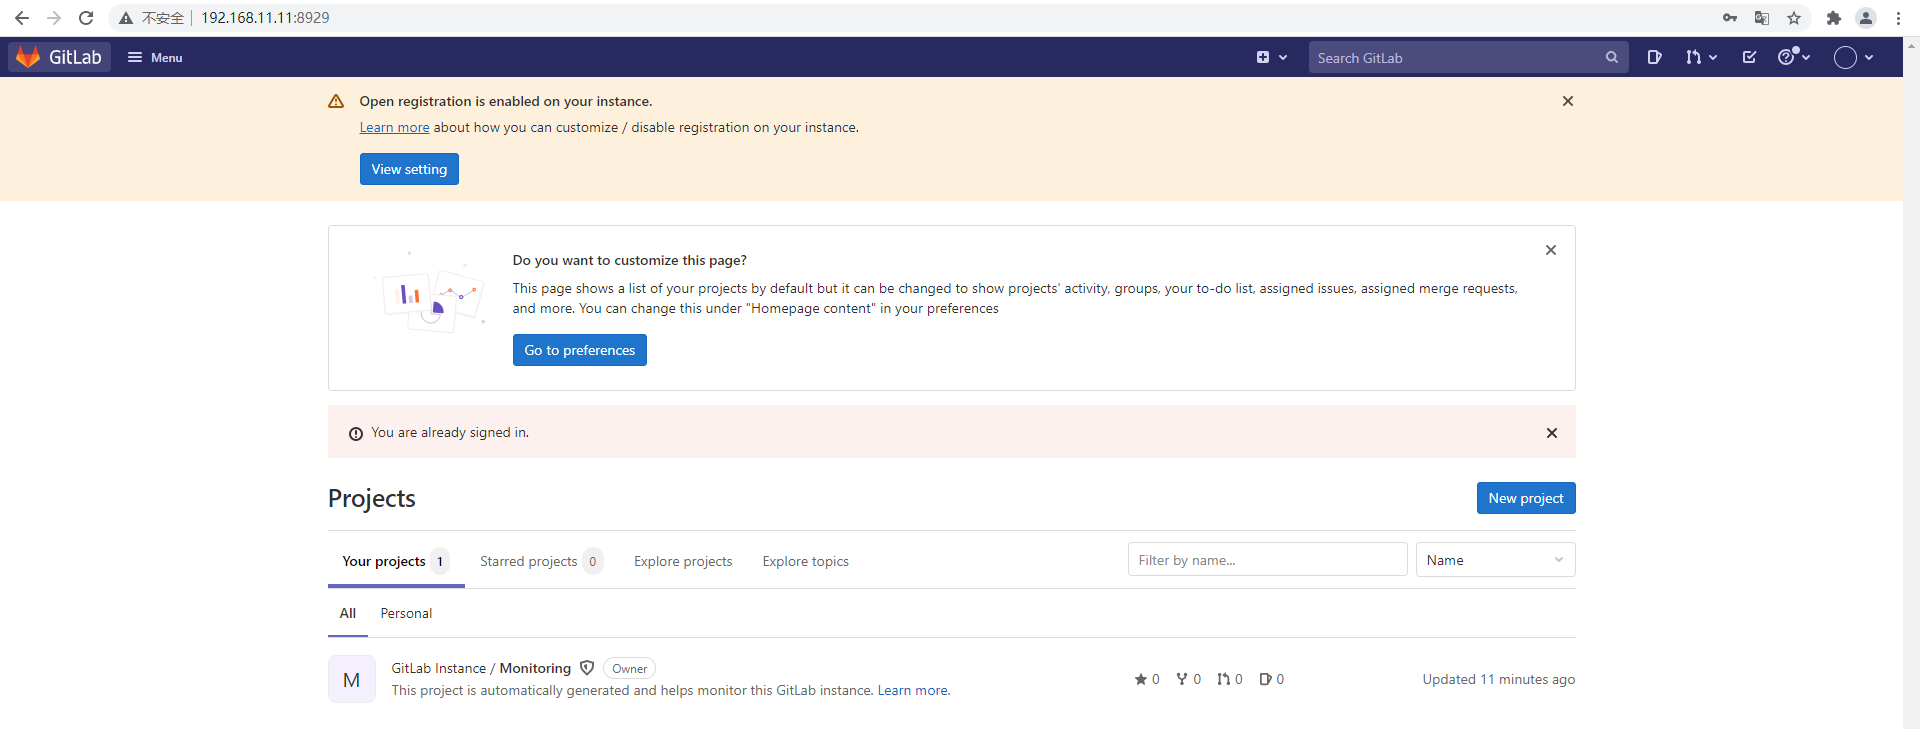The height and width of the screenshot is (729, 1920).
Task: Open the browser extensions puzzle icon
Action: [1833, 18]
